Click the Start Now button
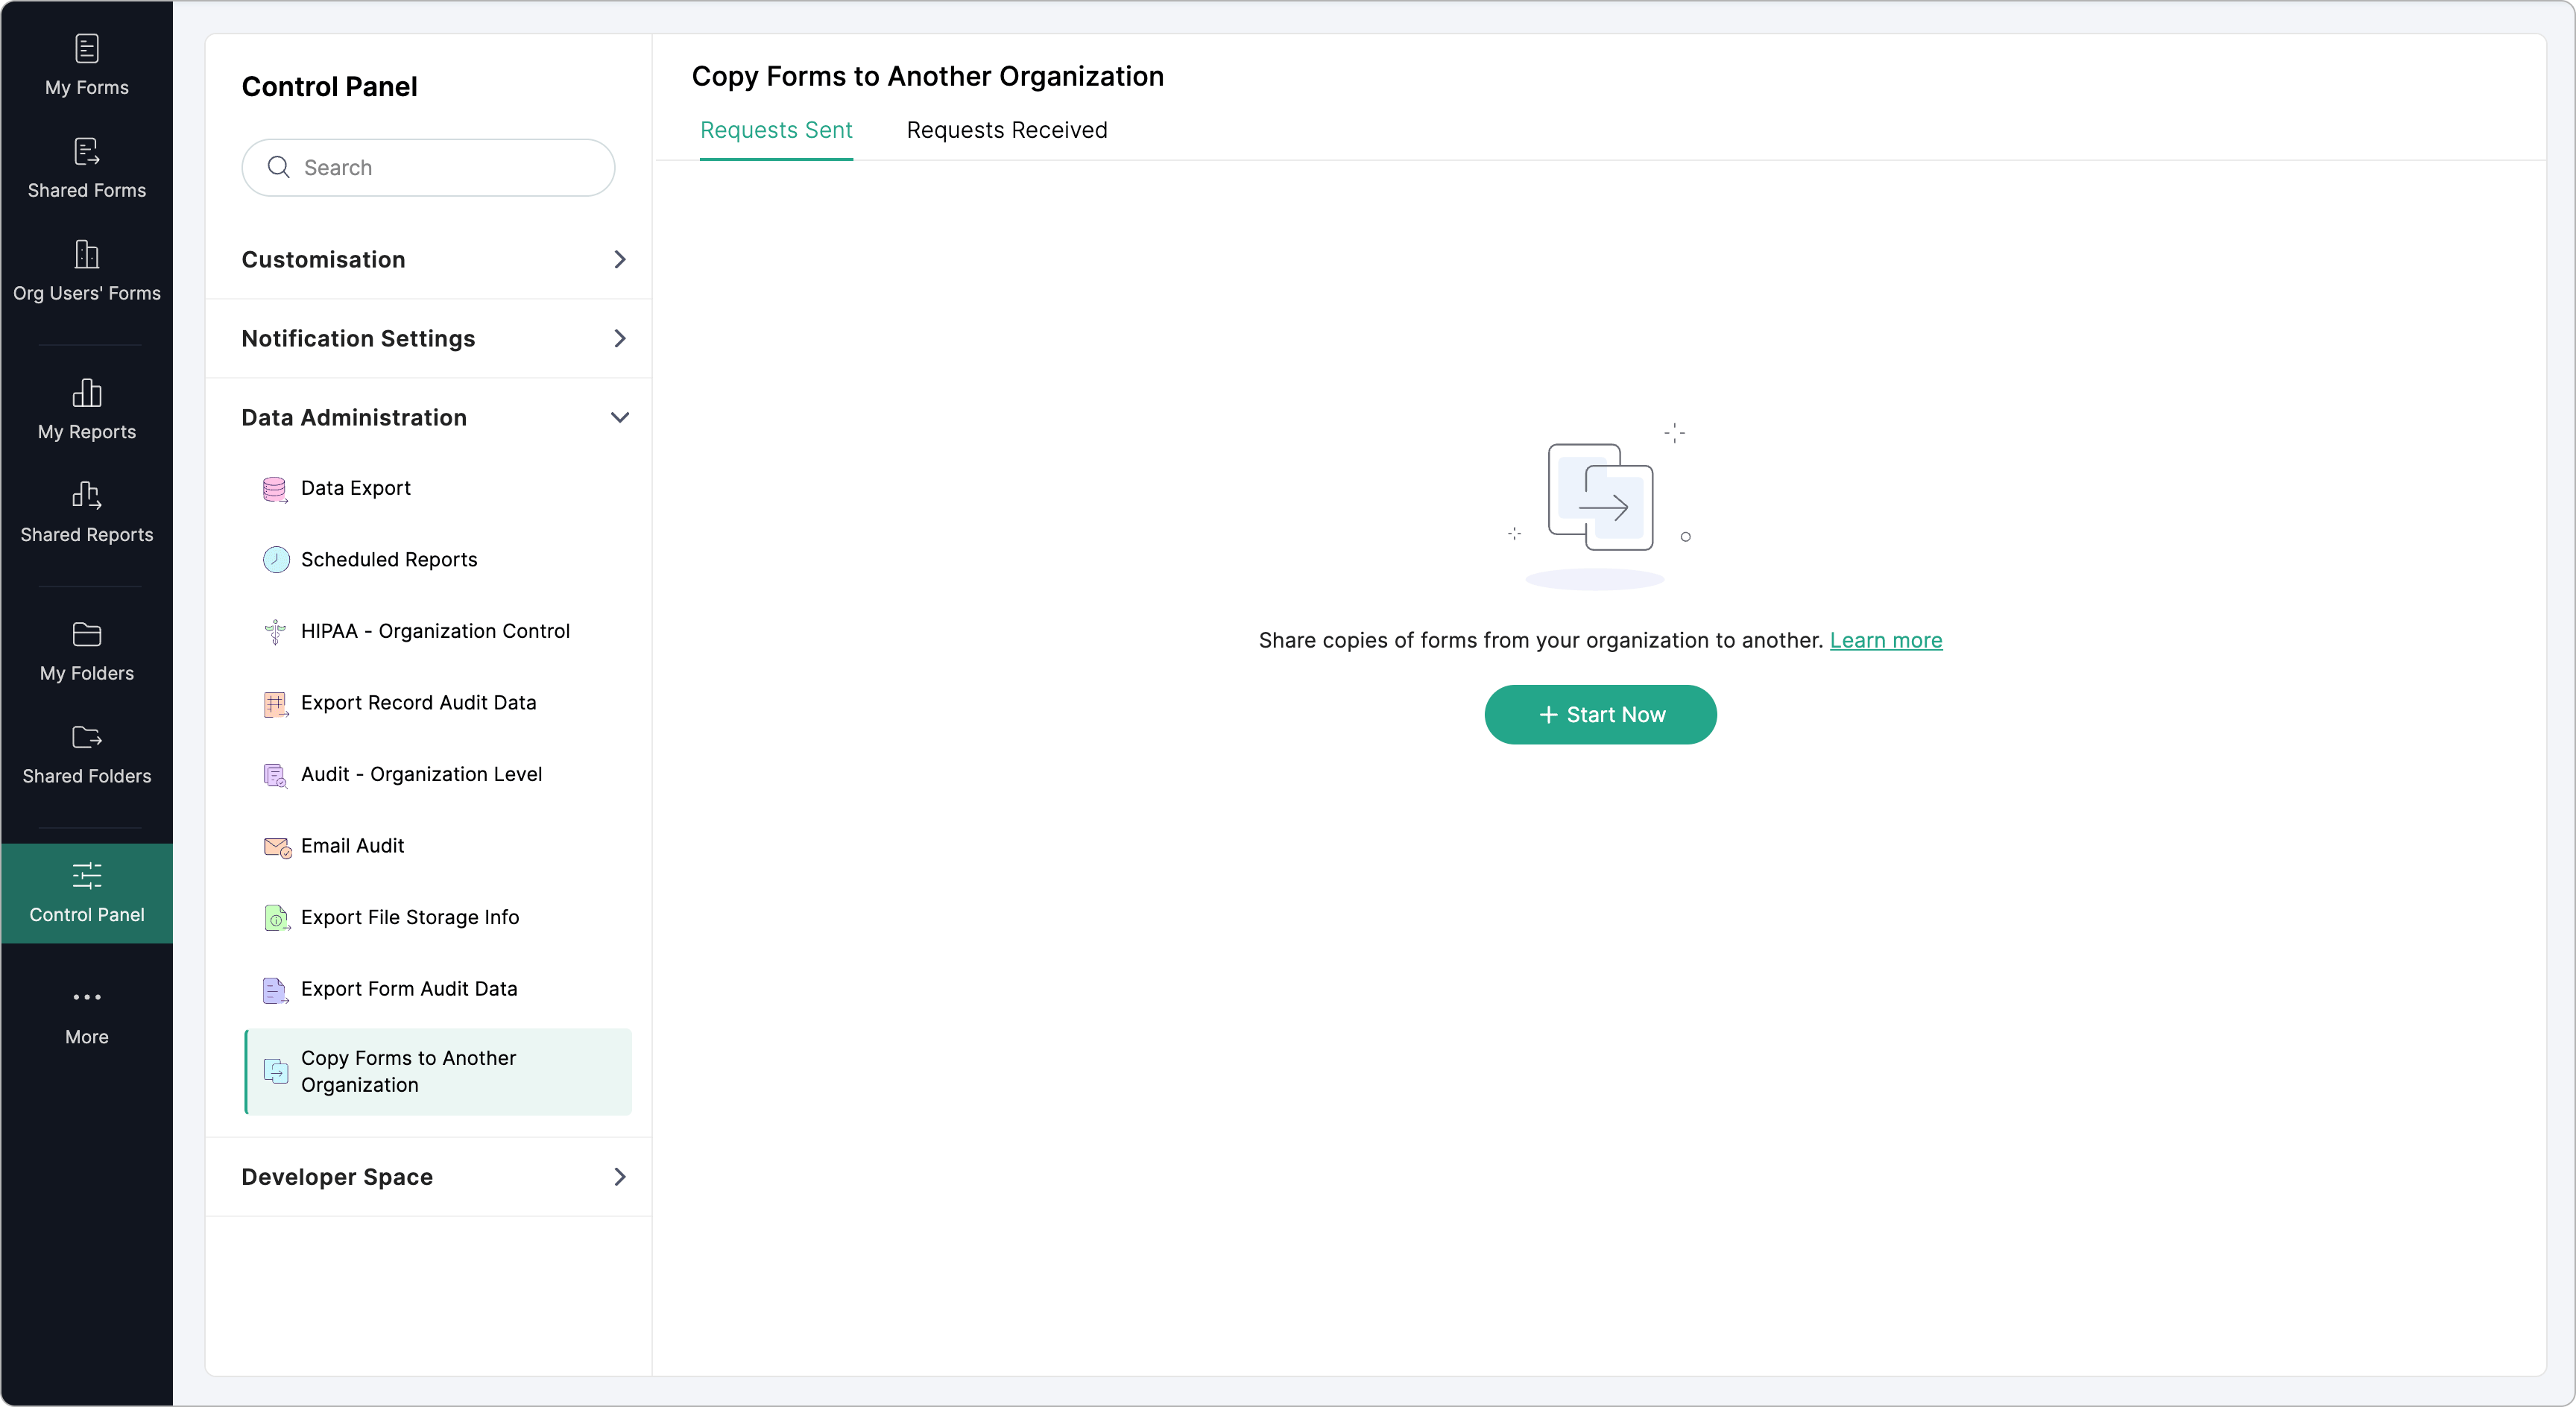Viewport: 2576px width, 1407px height. point(1600,715)
